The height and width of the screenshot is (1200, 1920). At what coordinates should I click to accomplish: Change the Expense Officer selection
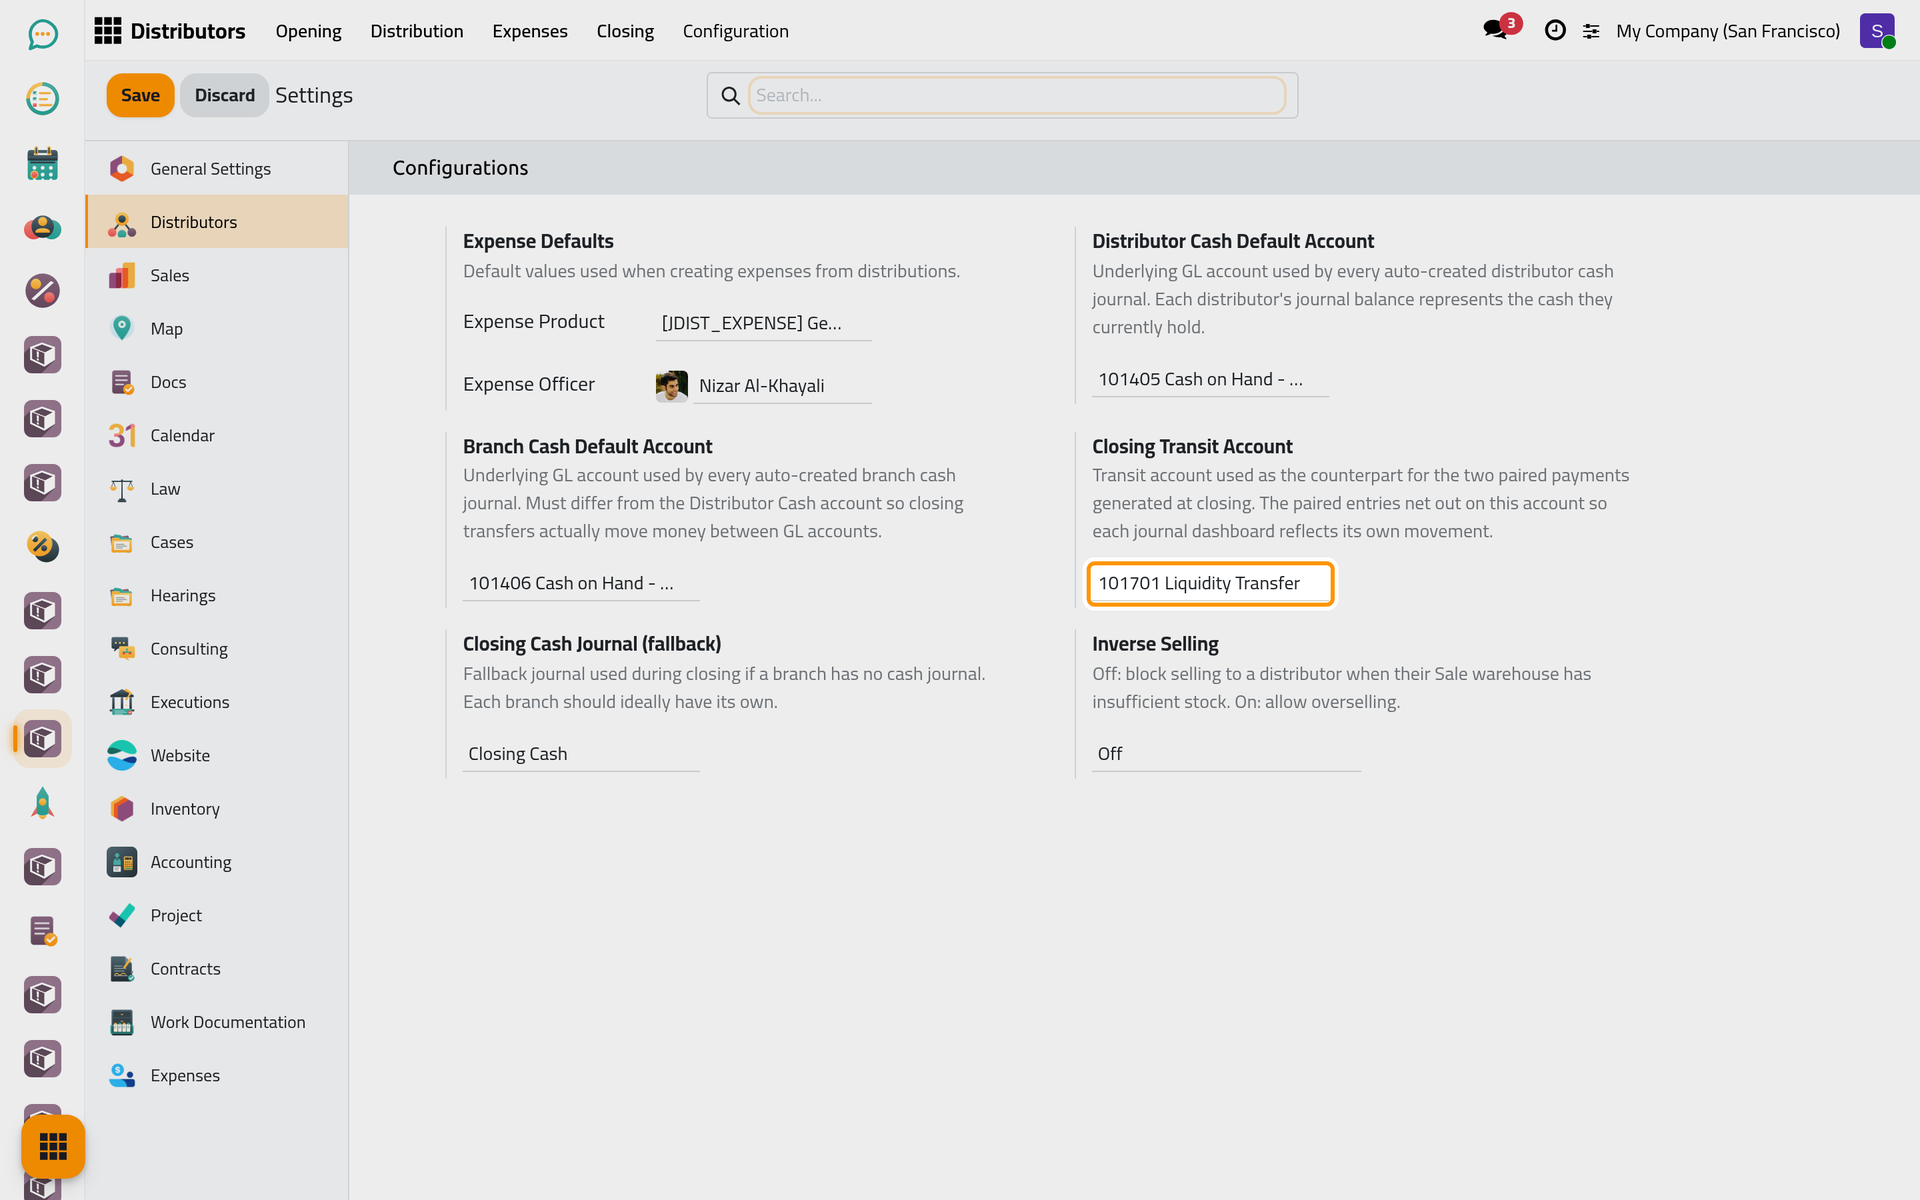coord(782,386)
